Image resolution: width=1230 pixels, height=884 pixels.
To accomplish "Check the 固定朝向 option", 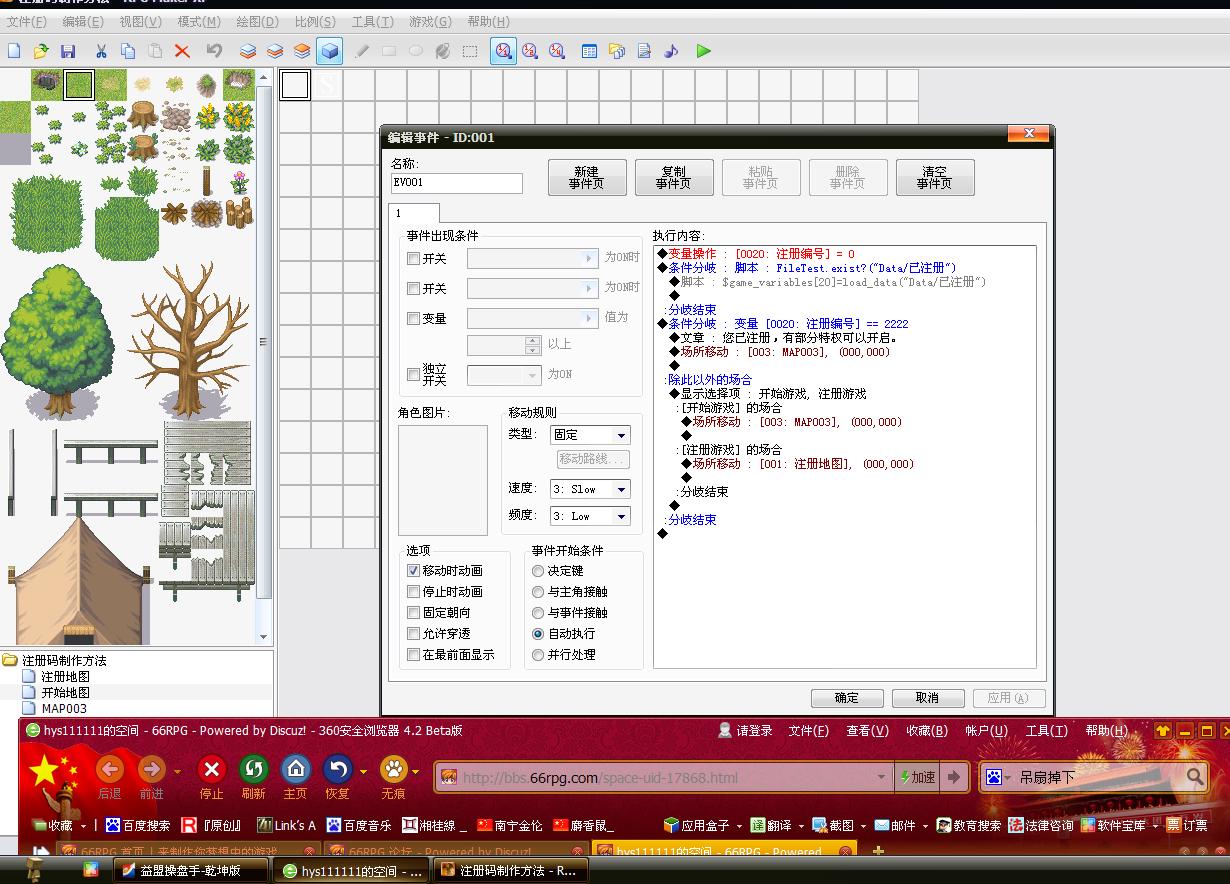I will (413, 613).
